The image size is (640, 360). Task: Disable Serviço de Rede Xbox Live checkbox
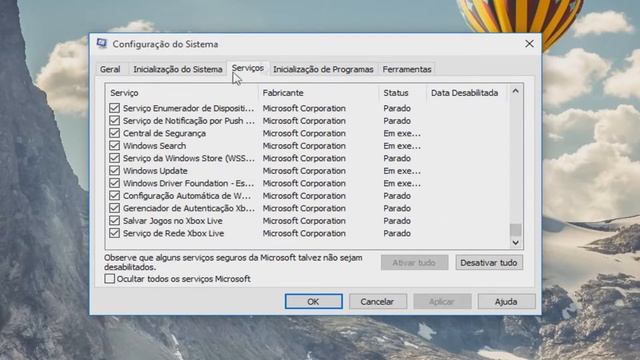(x=114, y=233)
